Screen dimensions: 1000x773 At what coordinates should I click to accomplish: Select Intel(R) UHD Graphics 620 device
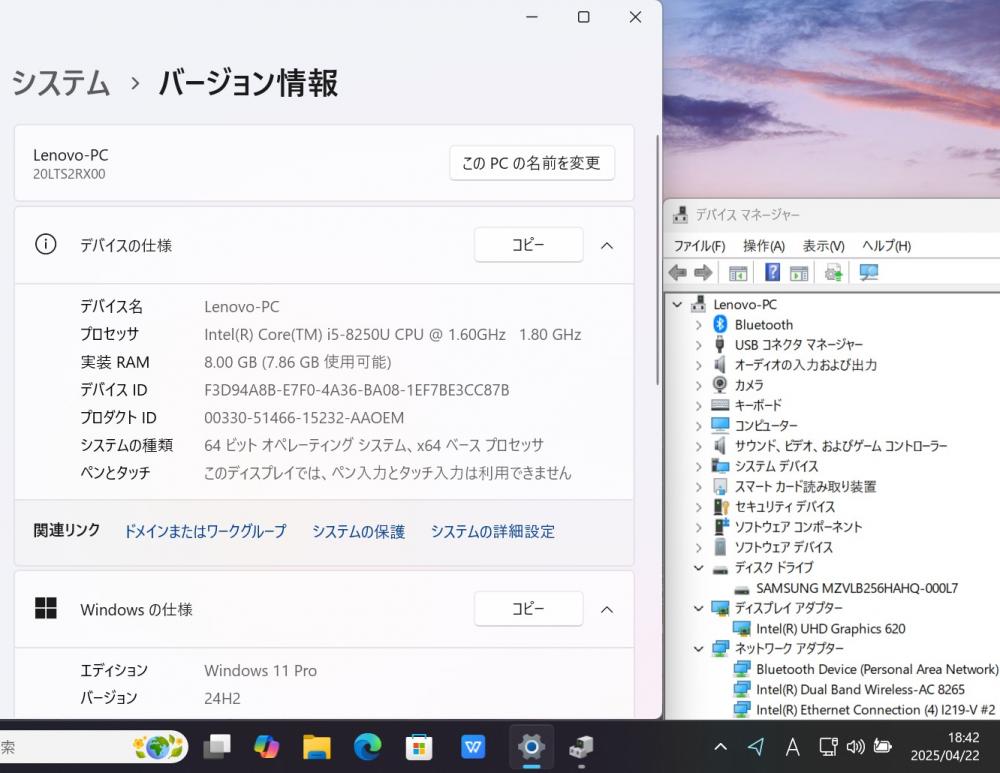coord(830,628)
